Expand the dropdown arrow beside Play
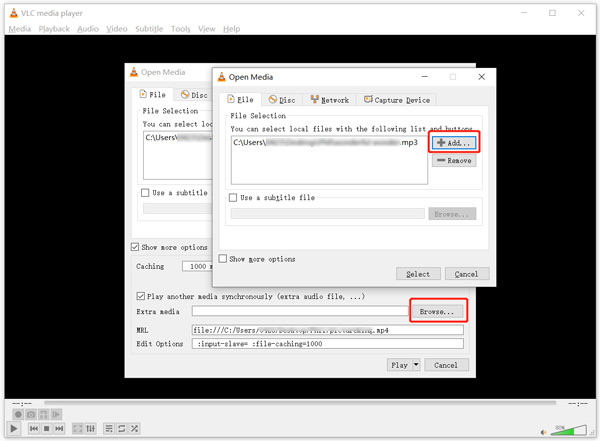The height and width of the screenshot is (441, 600). (x=416, y=365)
